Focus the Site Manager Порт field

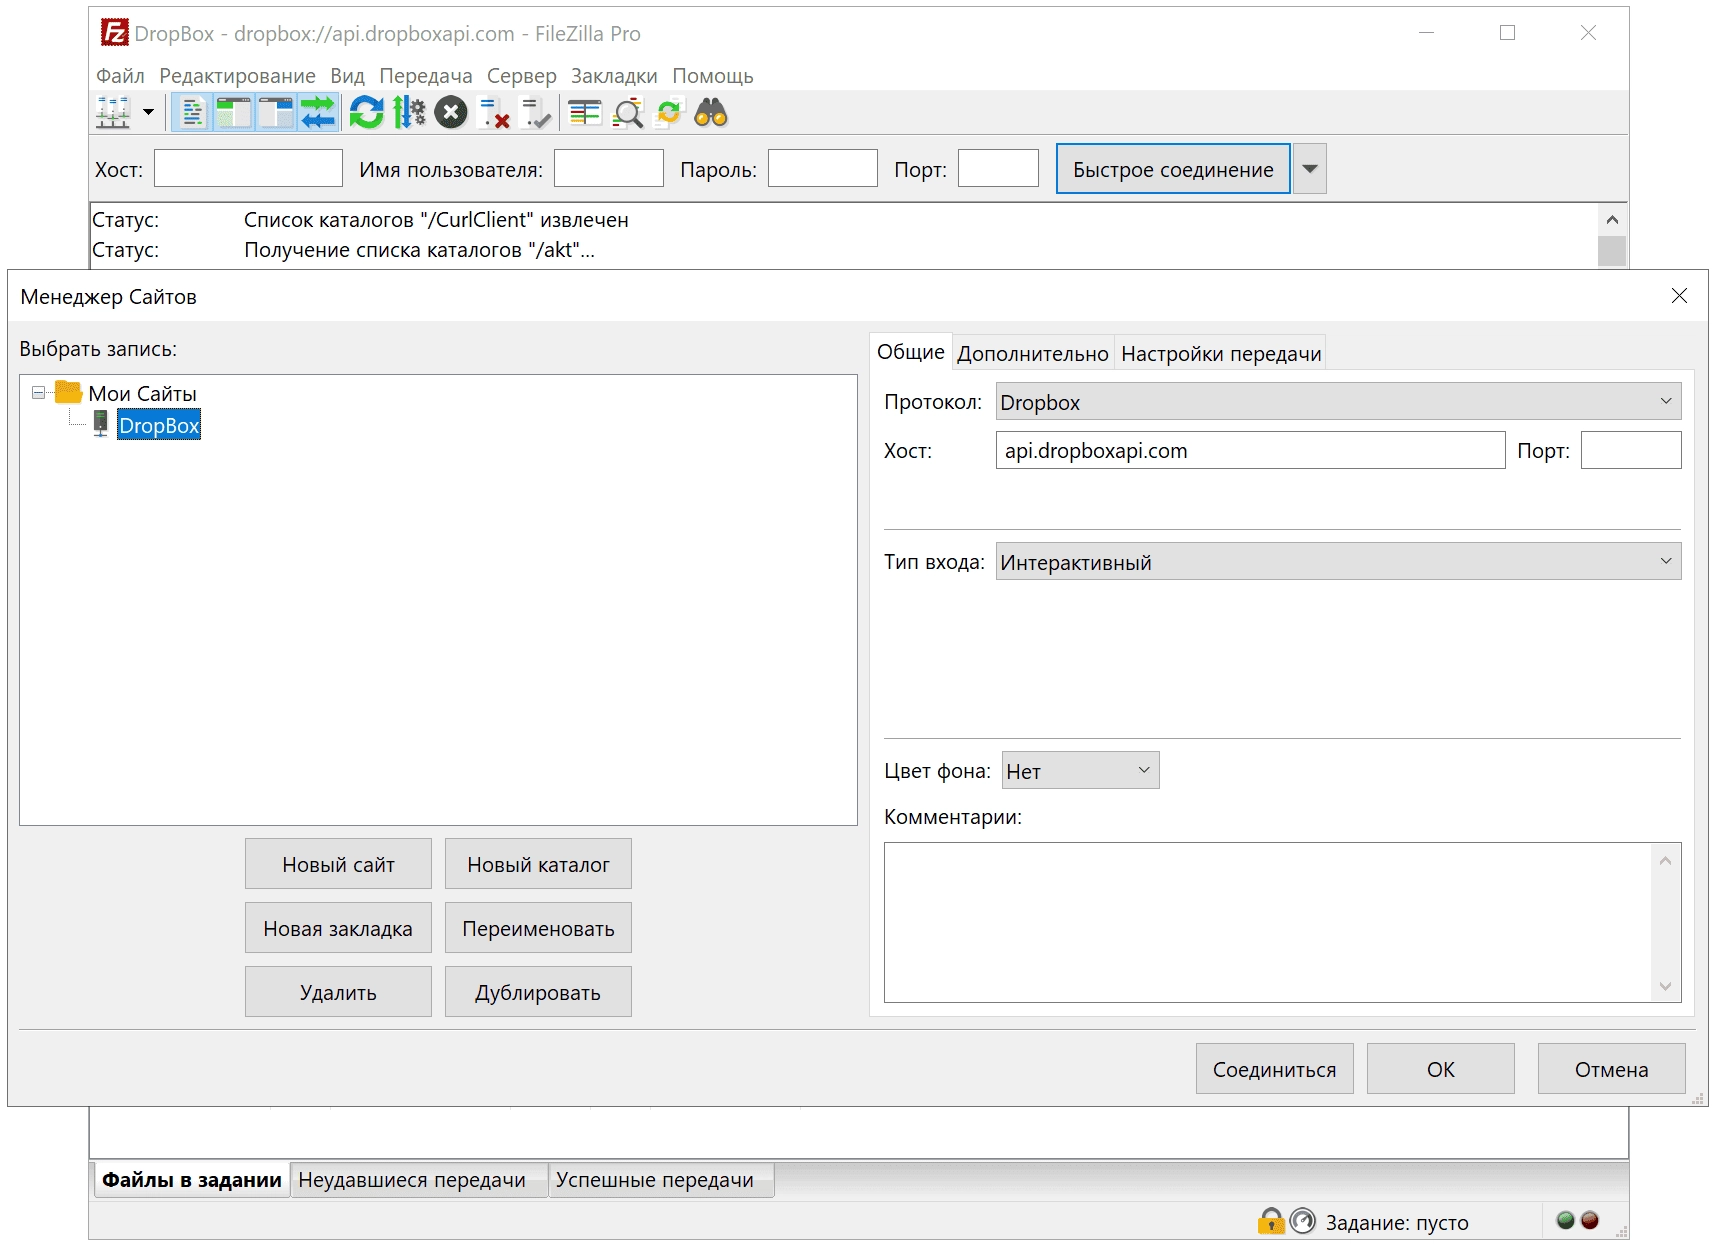click(x=1631, y=450)
